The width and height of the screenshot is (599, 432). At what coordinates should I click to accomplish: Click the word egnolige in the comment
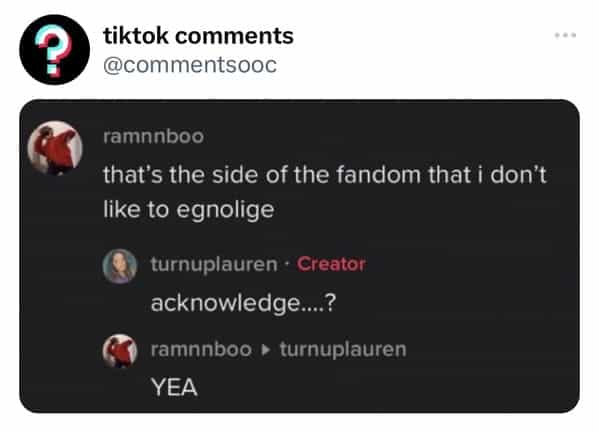(x=226, y=210)
